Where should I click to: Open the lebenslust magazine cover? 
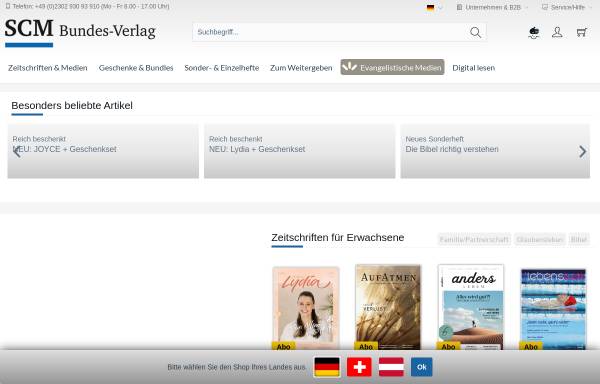tap(553, 309)
